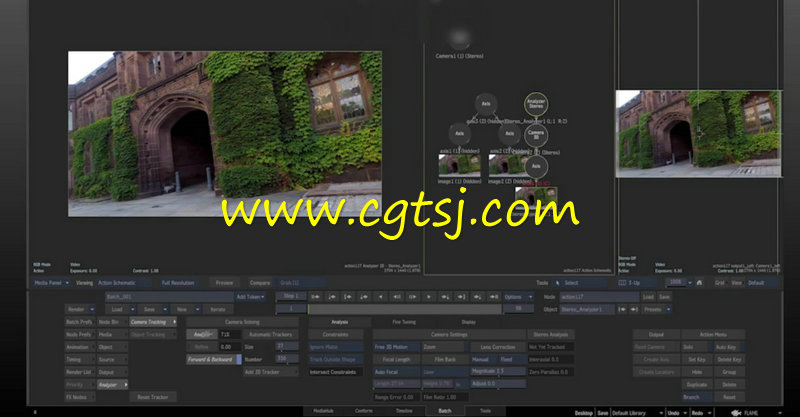The height and width of the screenshot is (417, 800).
Task: Toggle the Grid button
Action: click(x=719, y=283)
